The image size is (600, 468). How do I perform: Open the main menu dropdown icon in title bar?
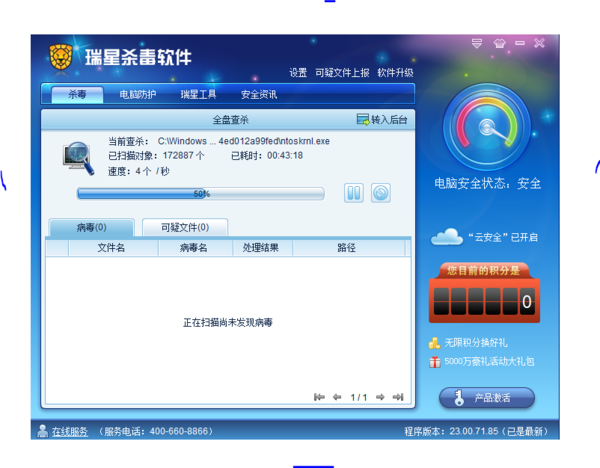click(477, 43)
